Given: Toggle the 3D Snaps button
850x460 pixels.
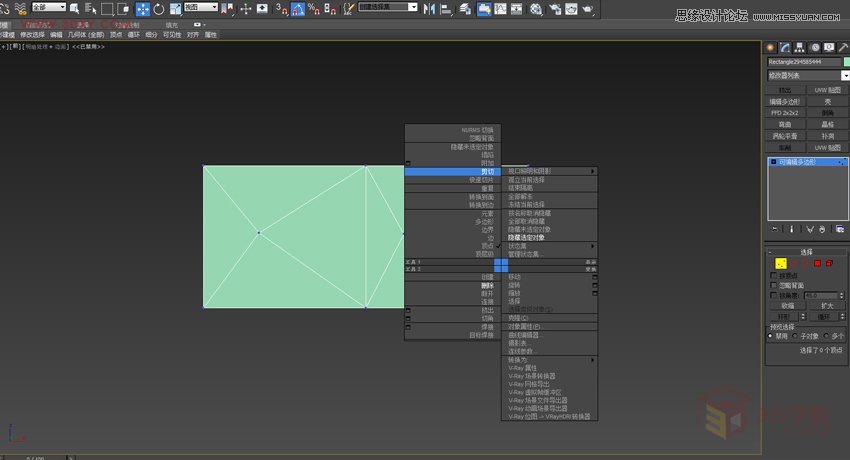Looking at the screenshot, I should 282,9.
